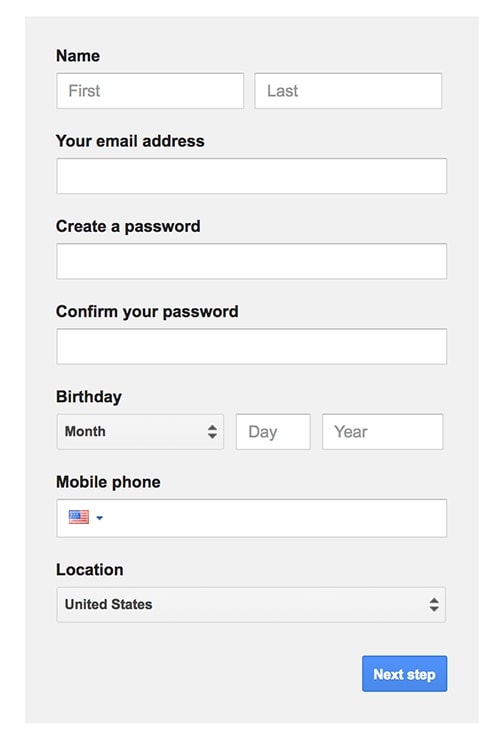Click the Create a password field
Viewport: 500px width, 742px height.
point(252,261)
